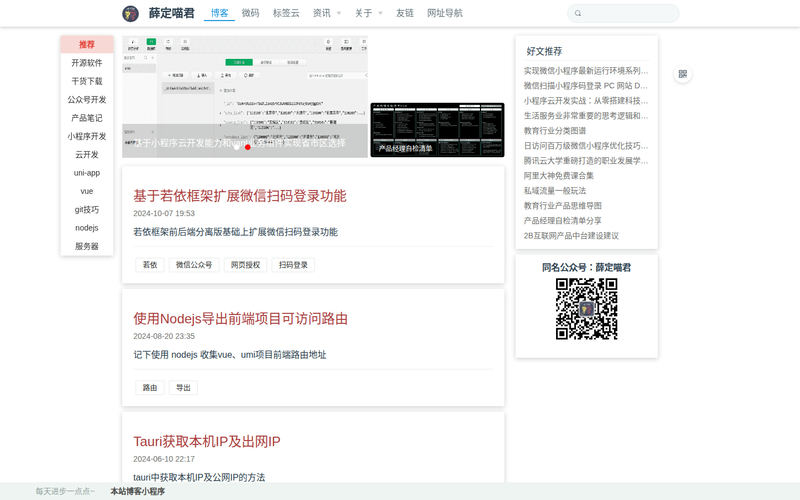800x500 pixels.
Task: Open post 基于若依框架扩展微信扫码登录功能
Action: (x=240, y=196)
